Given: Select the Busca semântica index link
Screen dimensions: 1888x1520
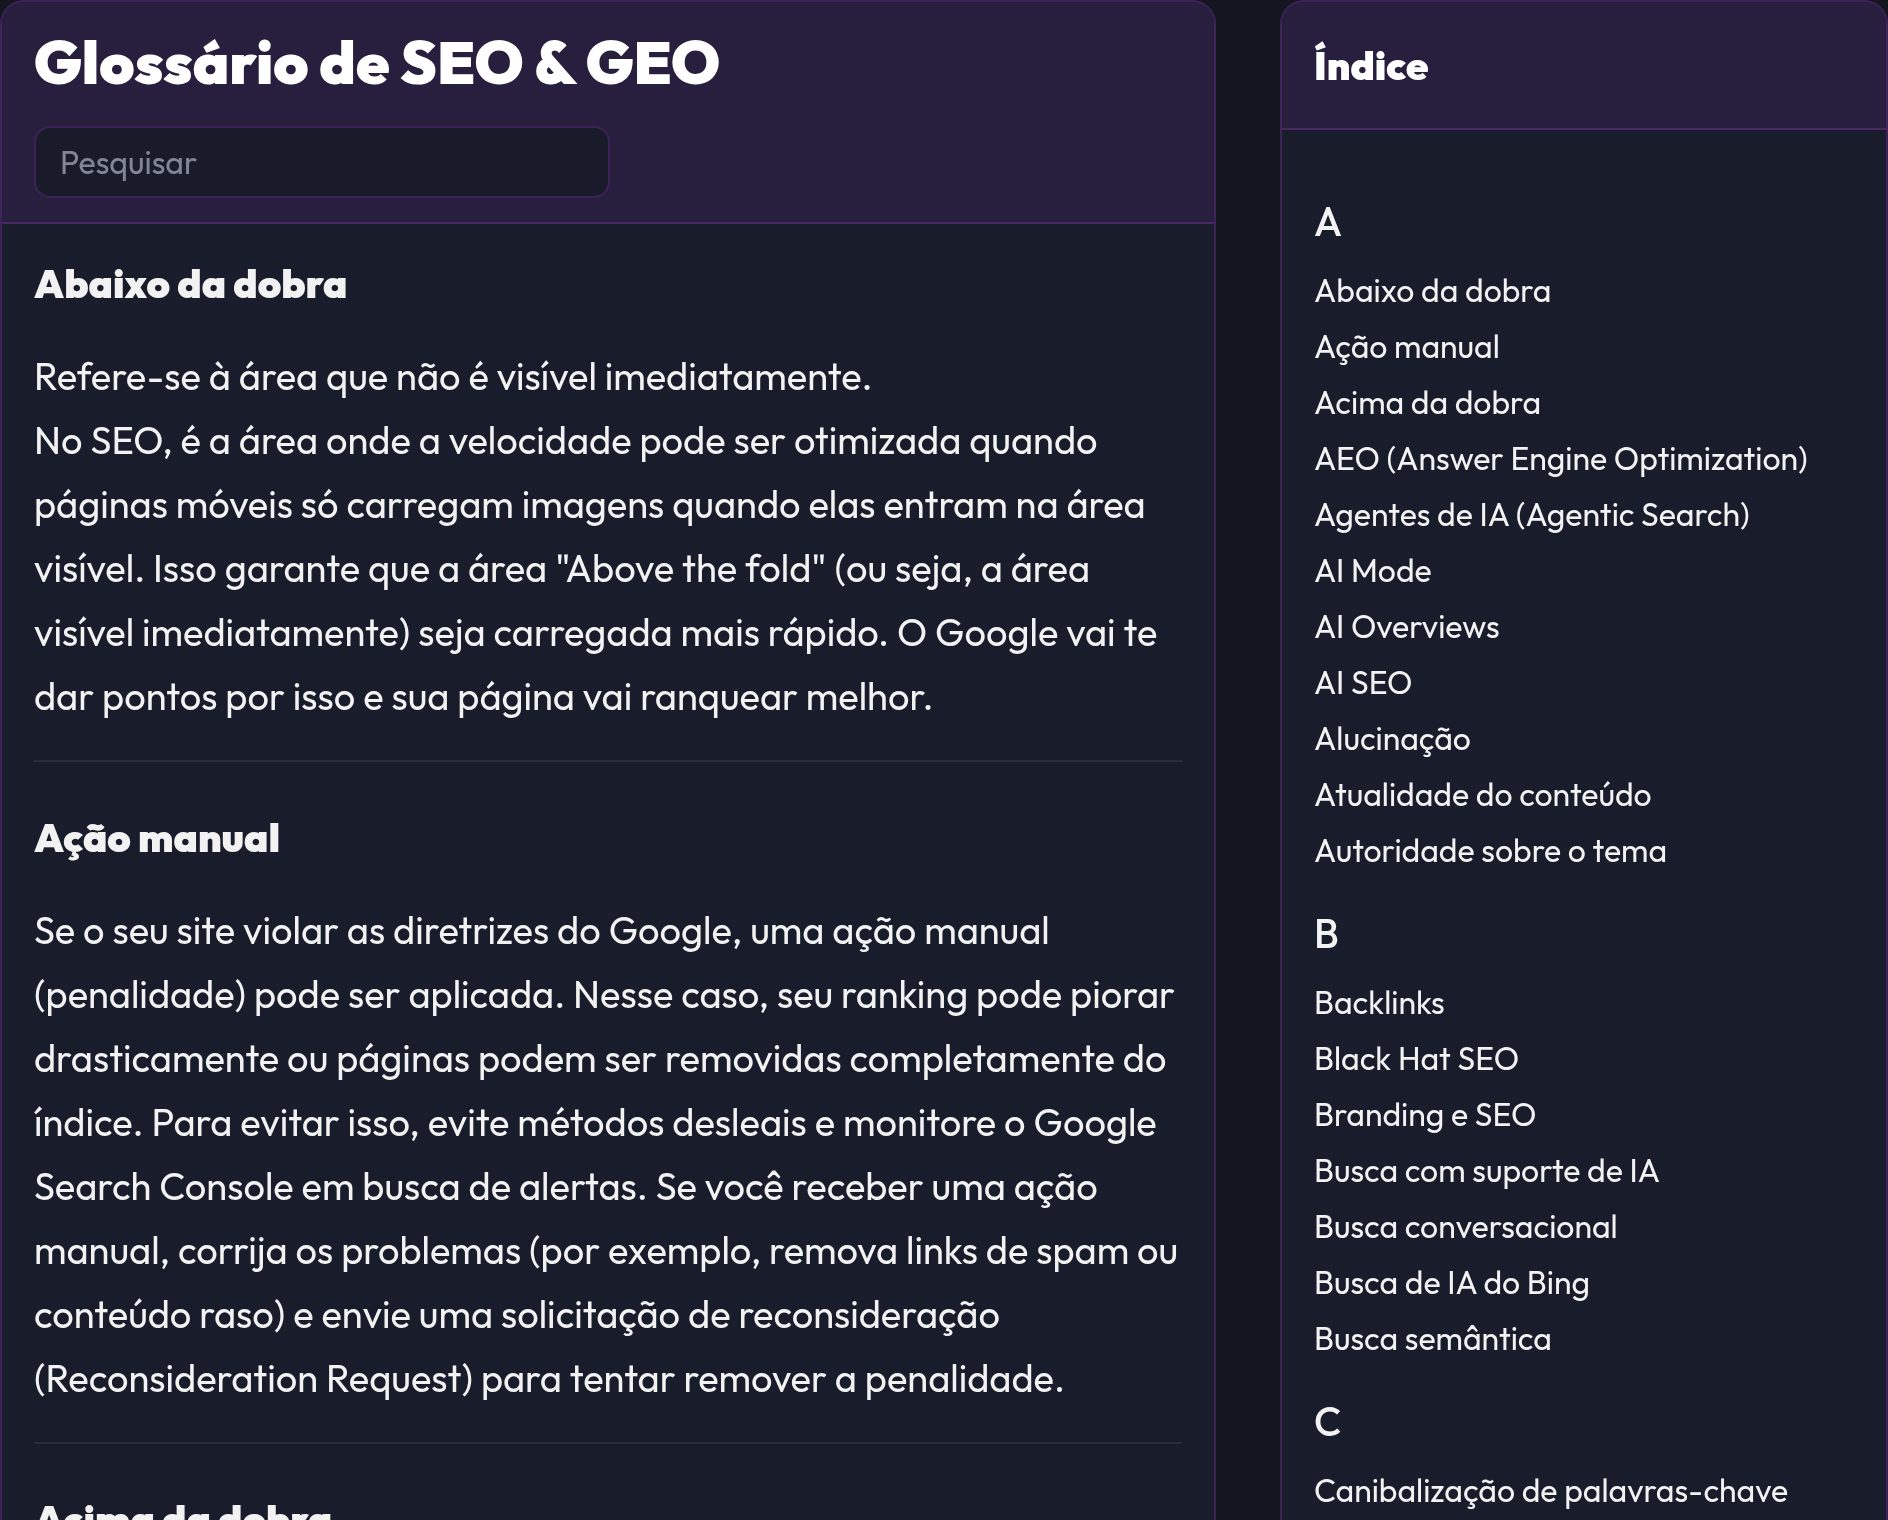Looking at the screenshot, I should tap(1432, 1339).
